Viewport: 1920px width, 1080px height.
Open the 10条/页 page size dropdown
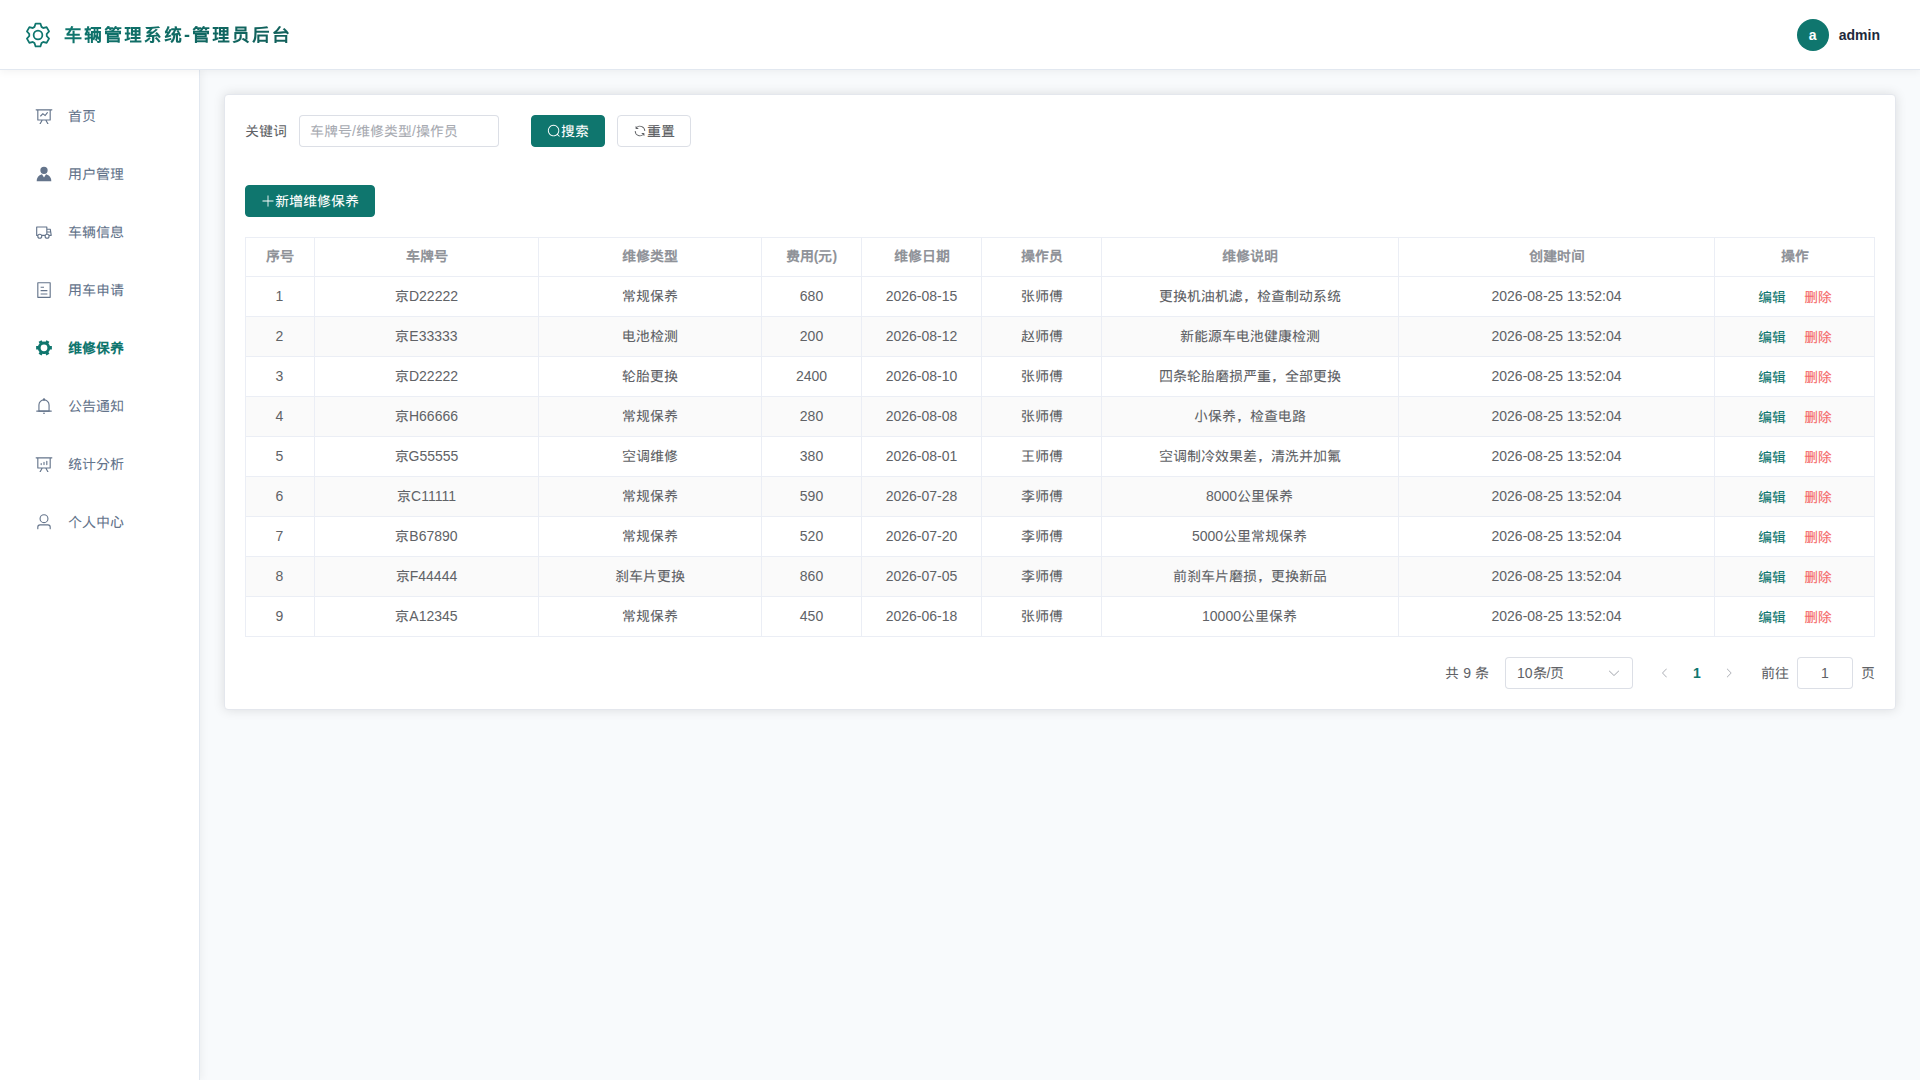click(x=1568, y=673)
